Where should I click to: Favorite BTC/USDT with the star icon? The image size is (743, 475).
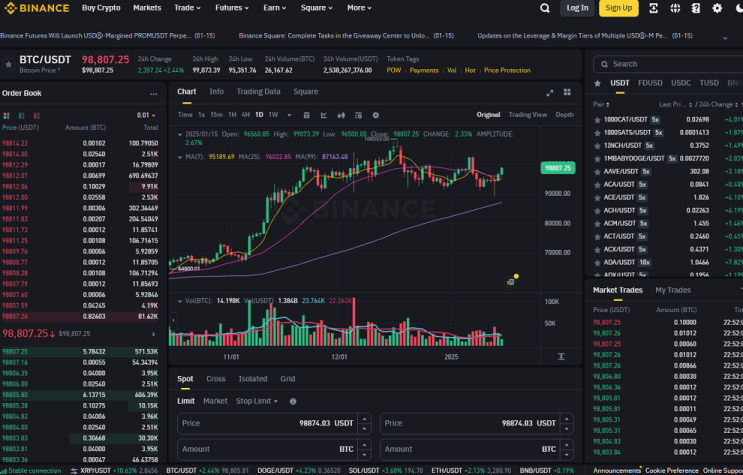[9, 64]
